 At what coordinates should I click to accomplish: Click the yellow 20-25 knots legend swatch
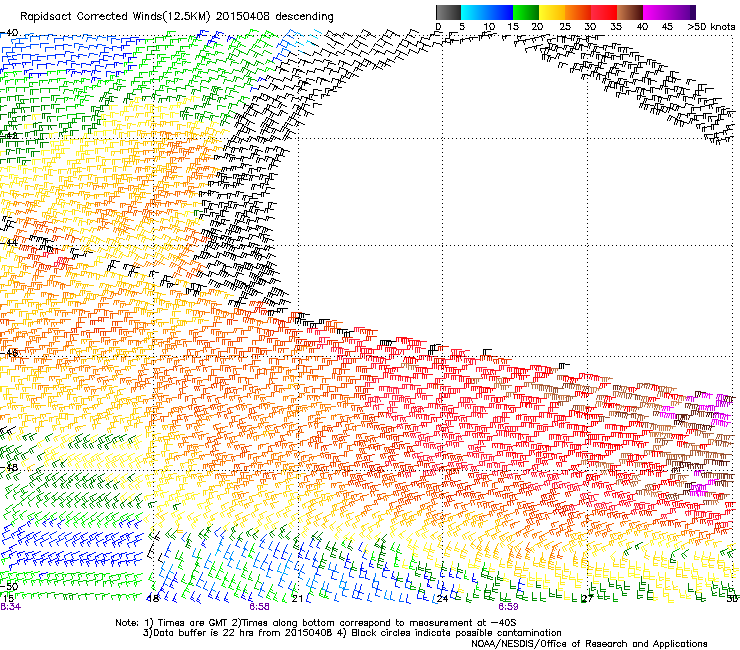[552, 12]
